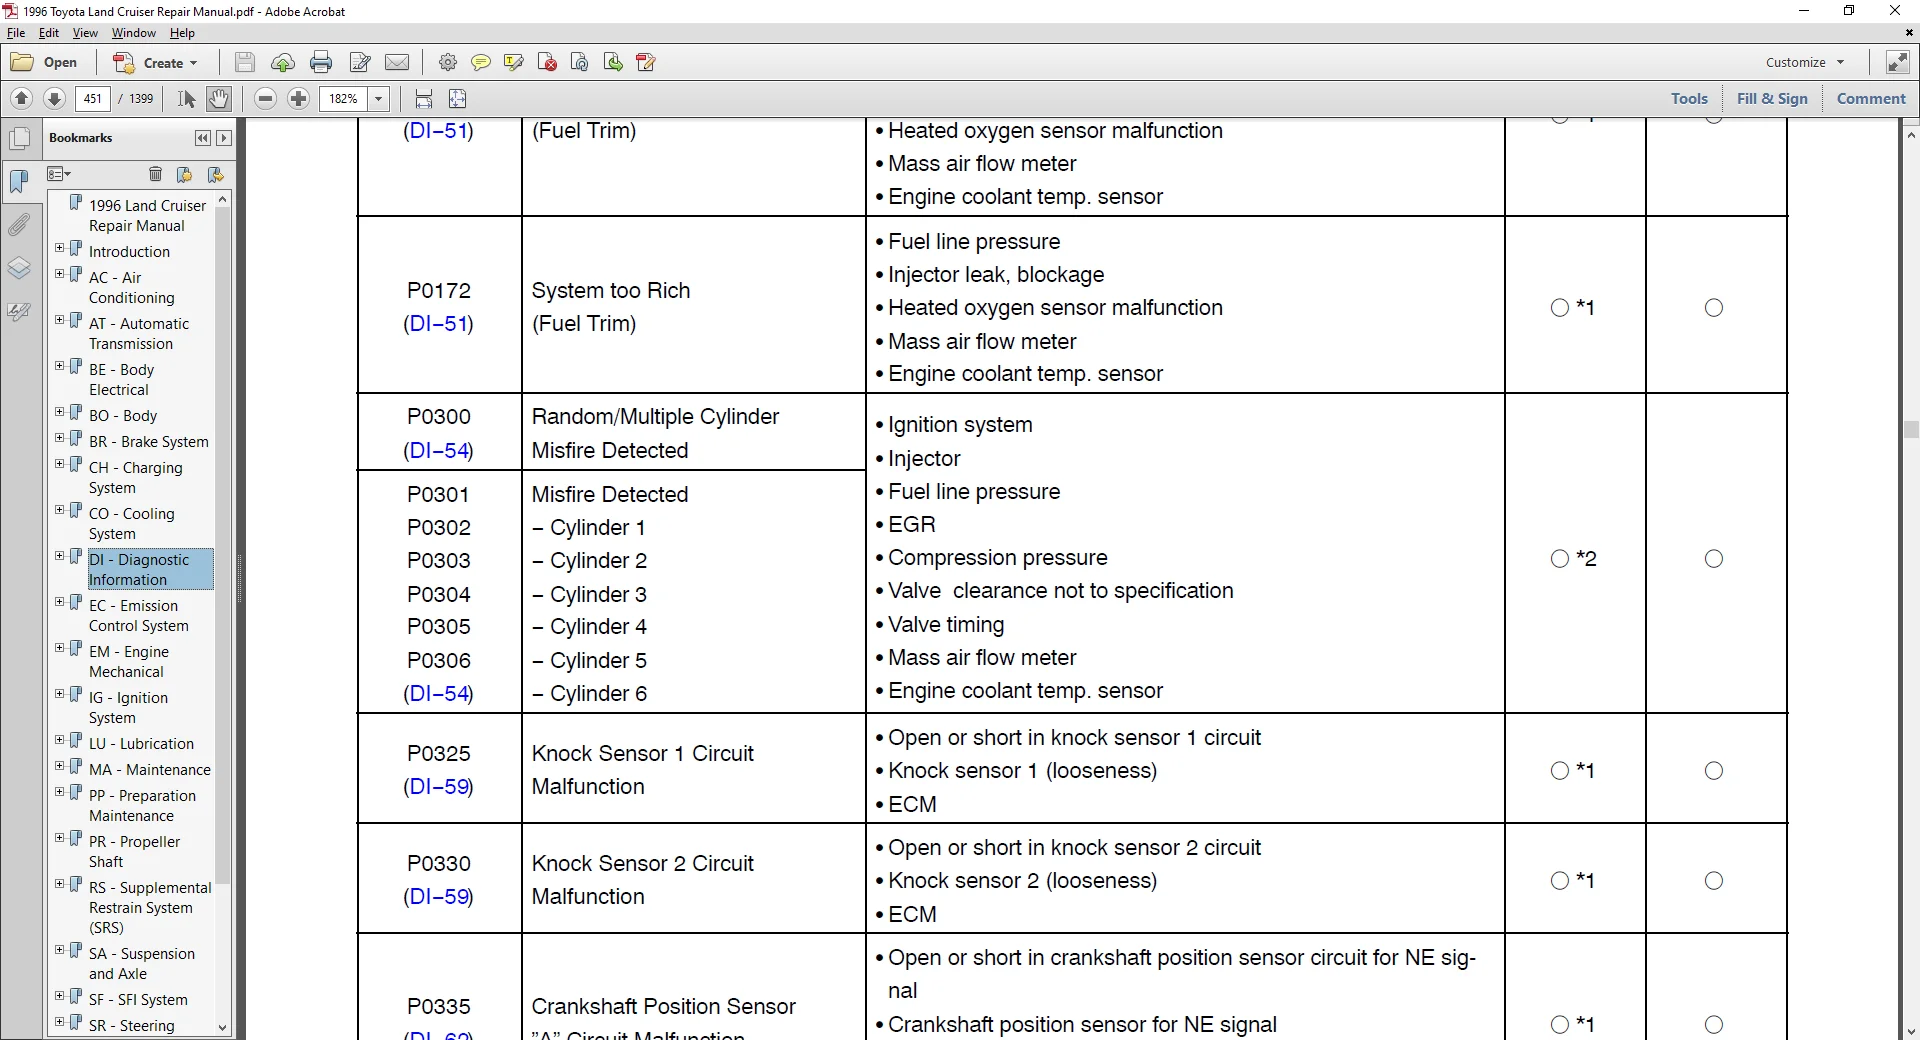This screenshot has width=1920, height=1040.
Task: Click the email envelope icon in toolbar
Action: 397,63
